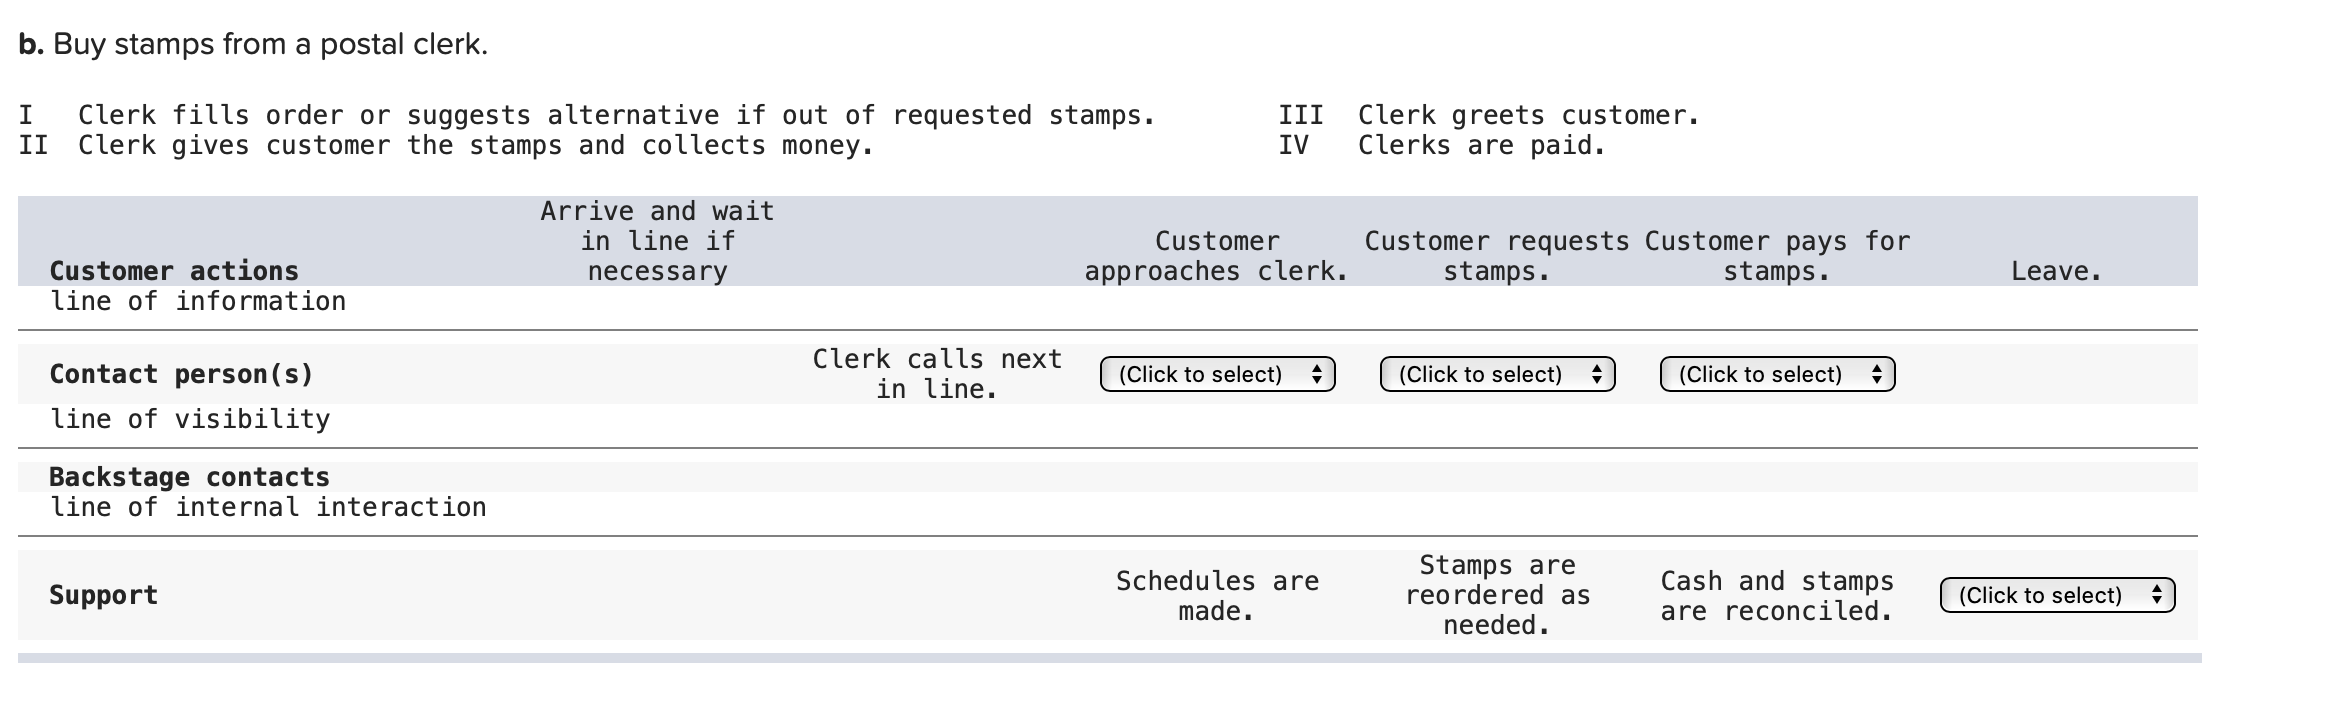2346x724 pixels.
Task: Click the line of visibility label
Action: pos(192,419)
